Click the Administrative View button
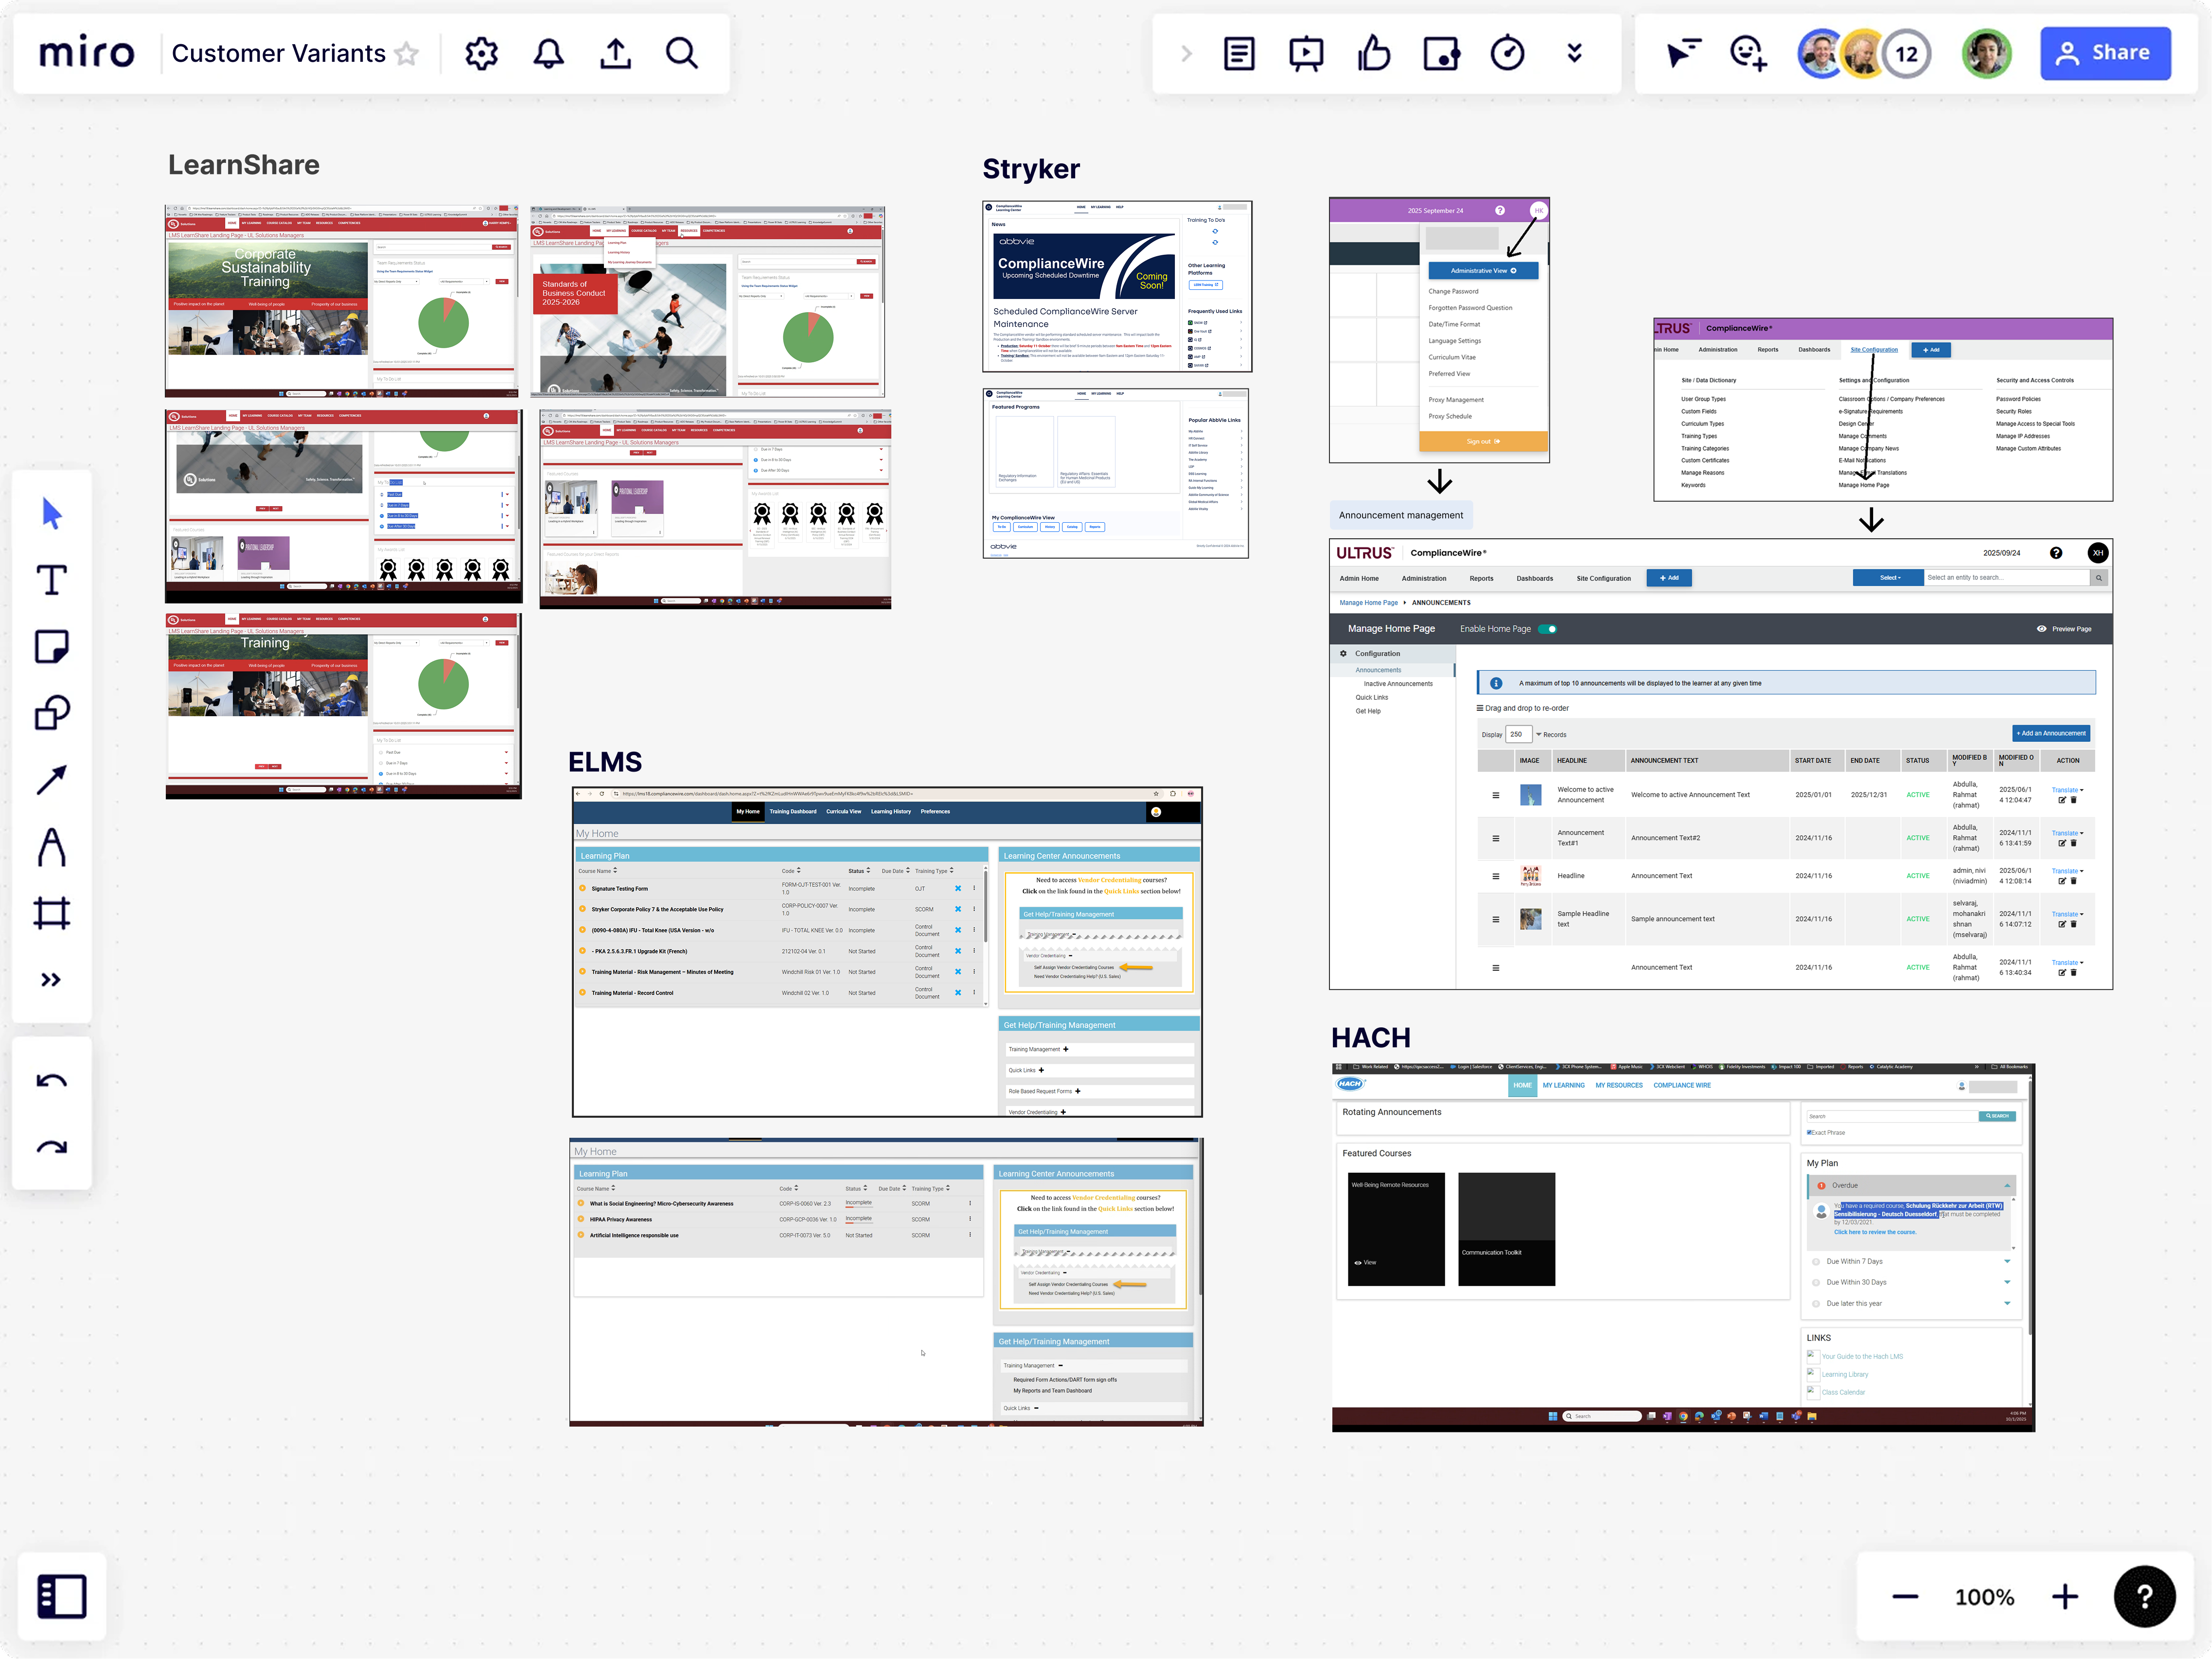 (1484, 271)
